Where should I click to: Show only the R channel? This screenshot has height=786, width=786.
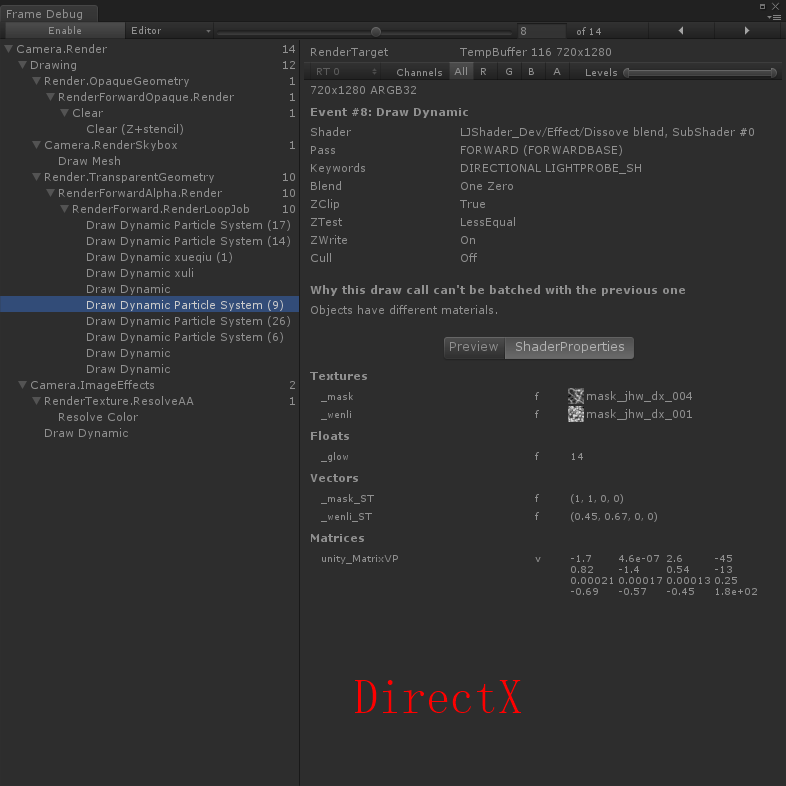pos(483,72)
